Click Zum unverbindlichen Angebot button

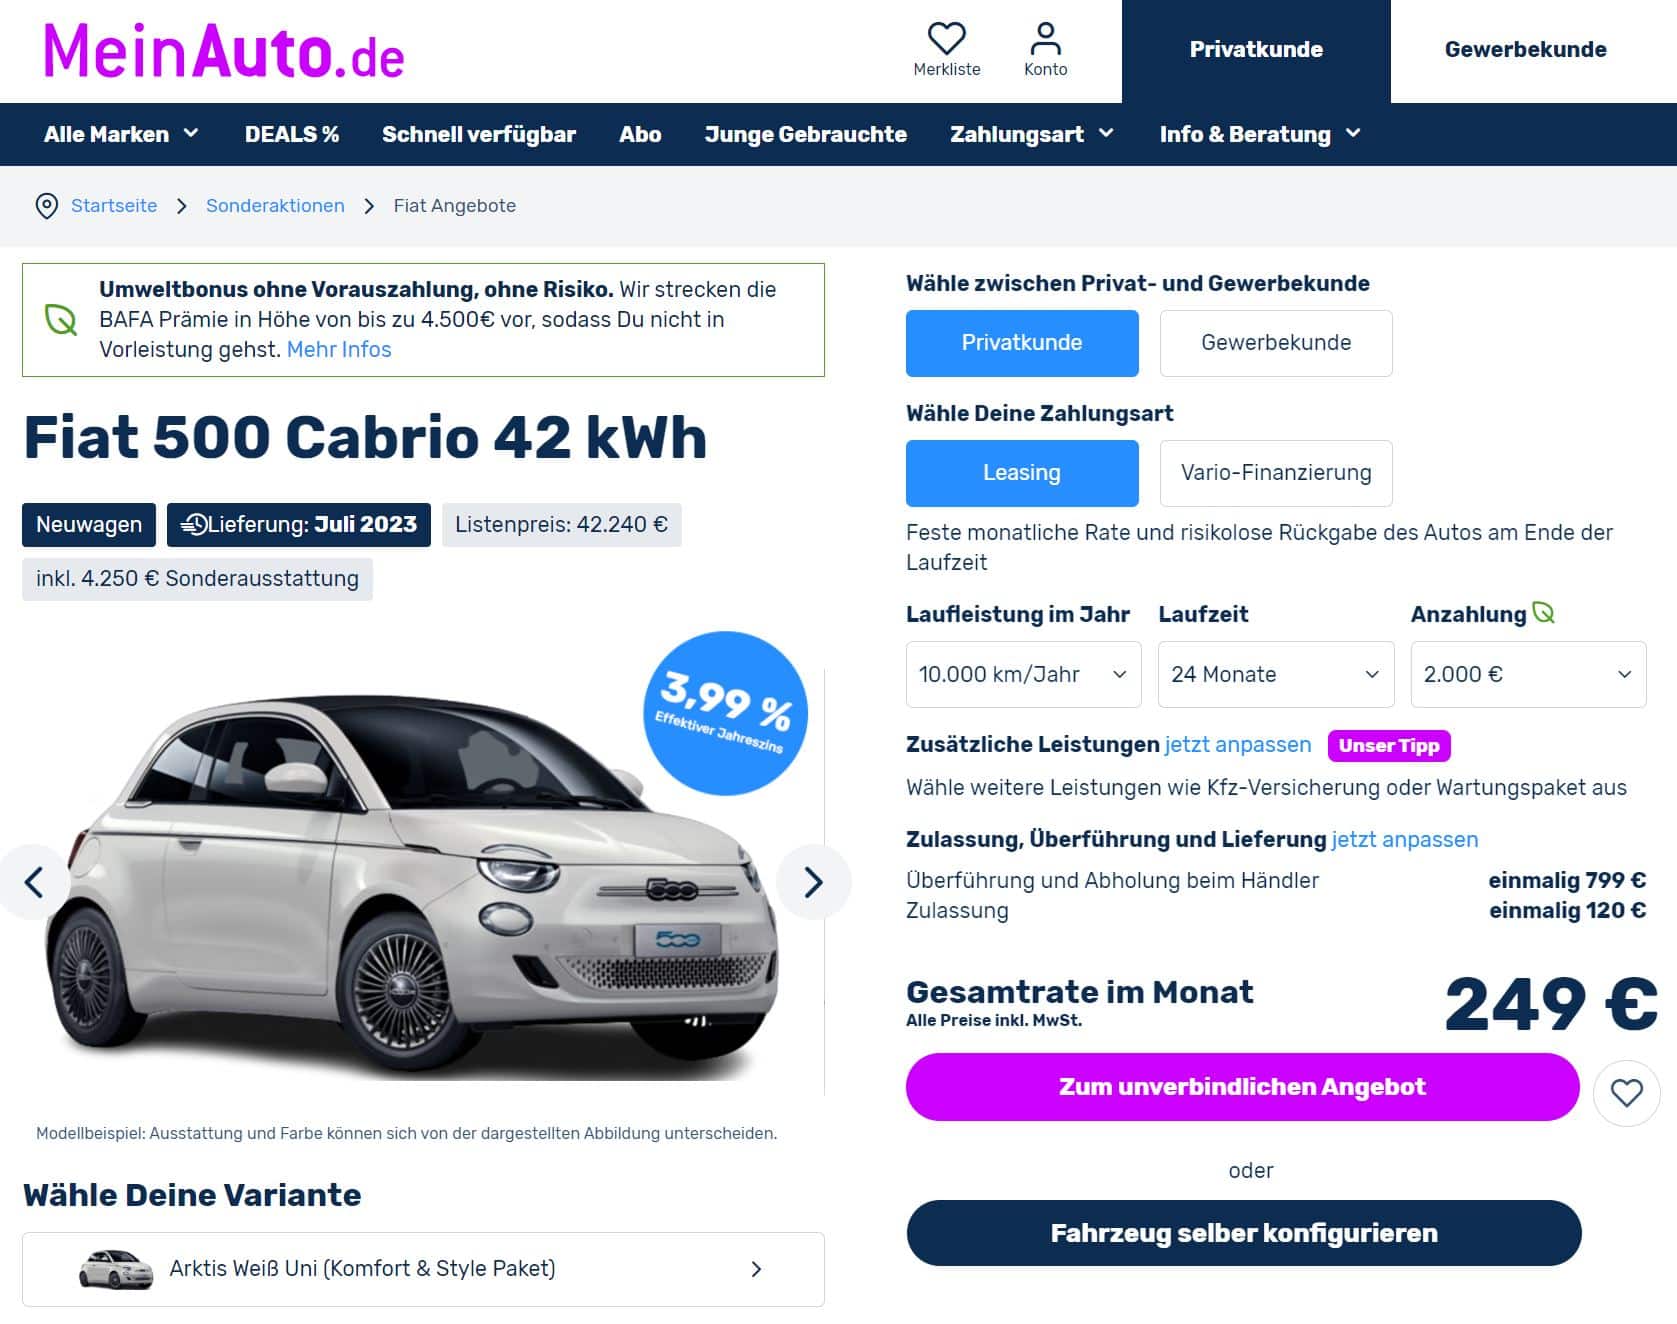click(1242, 1087)
